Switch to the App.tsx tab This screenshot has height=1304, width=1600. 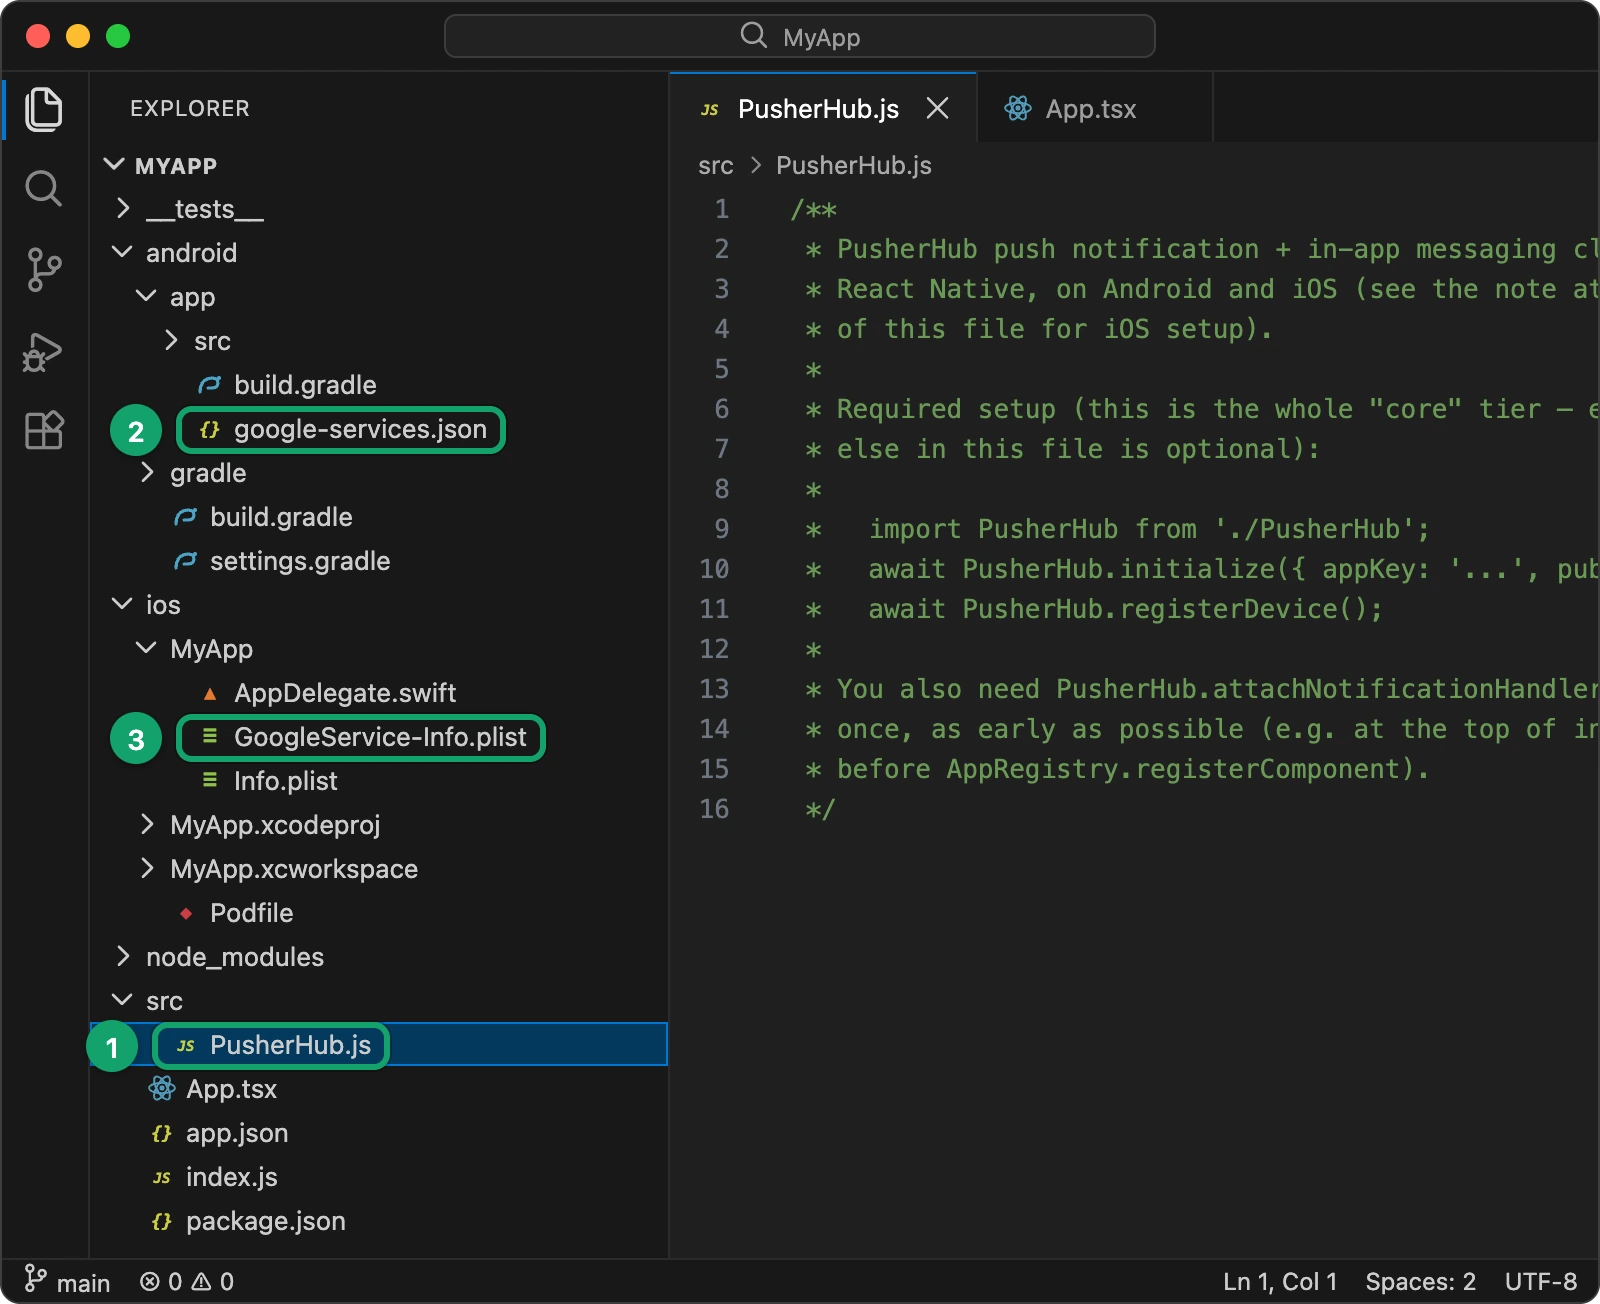pos(1094,108)
